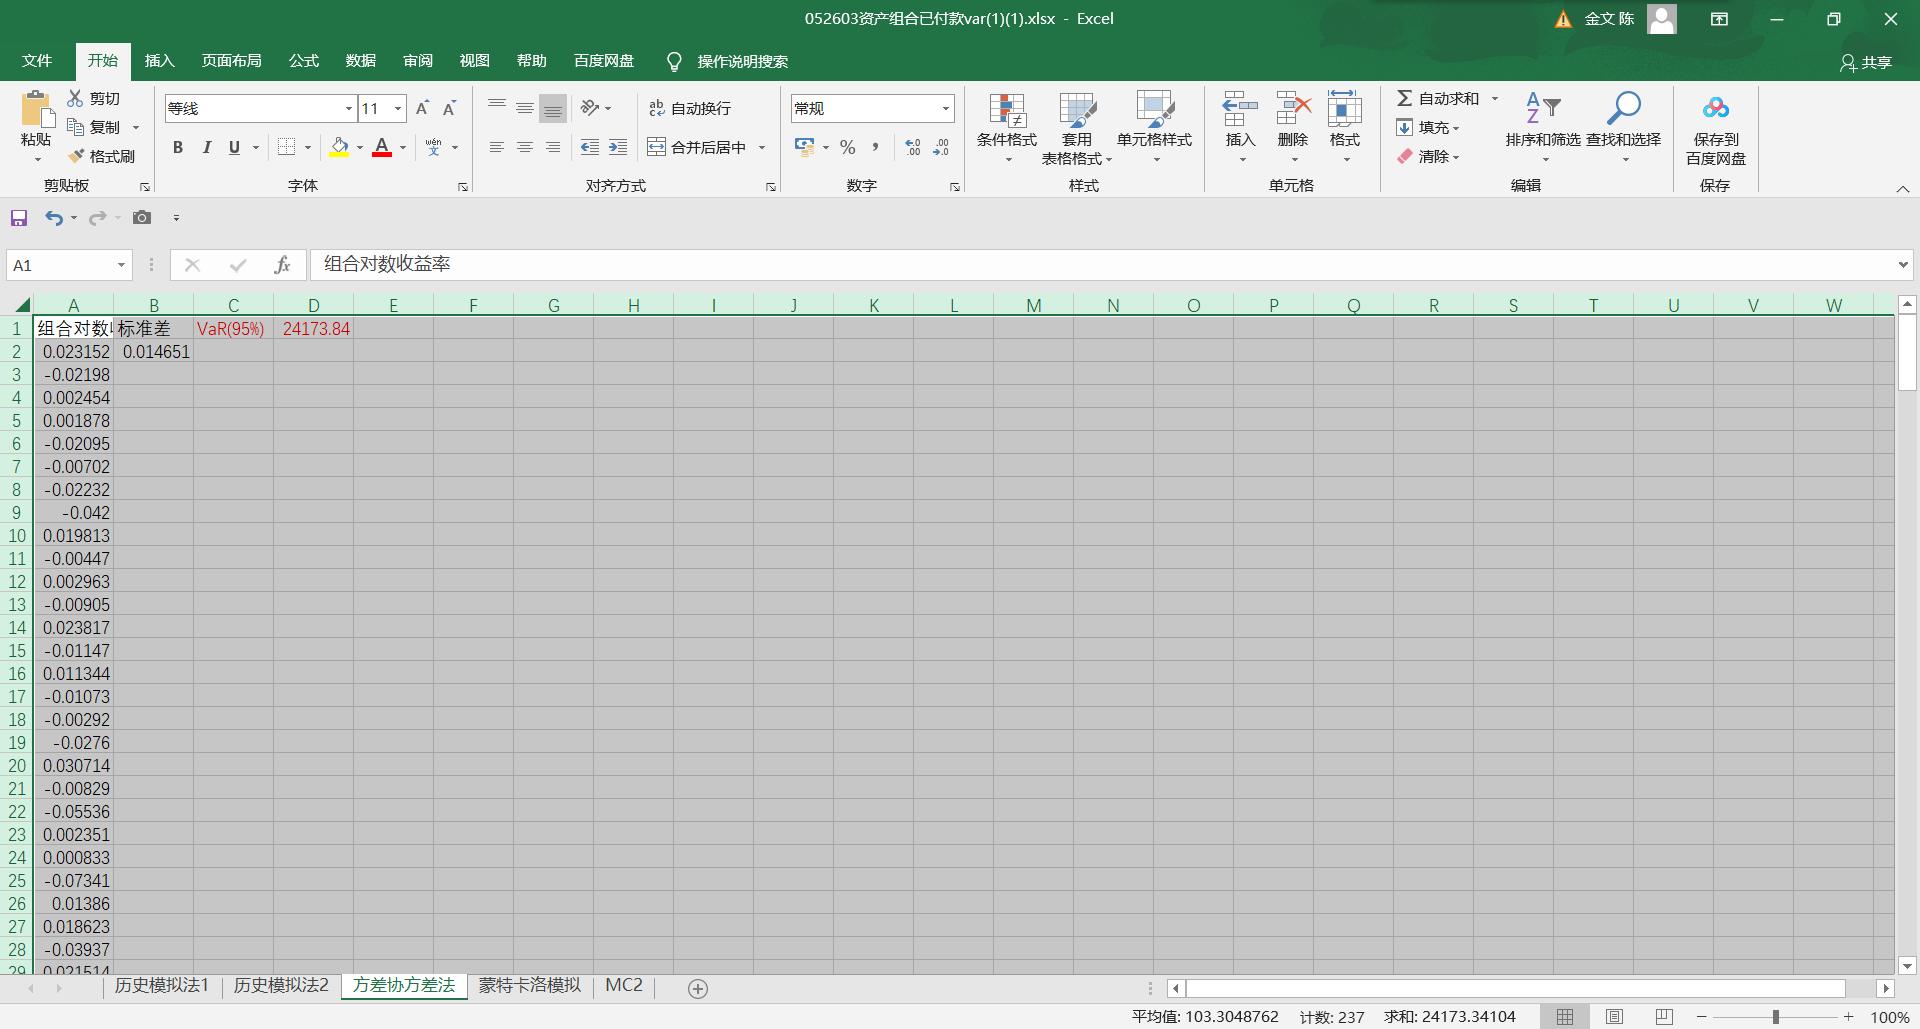Switch to the 历史模拟法1 sheet tab
This screenshot has height=1029, width=1920.
point(161,985)
